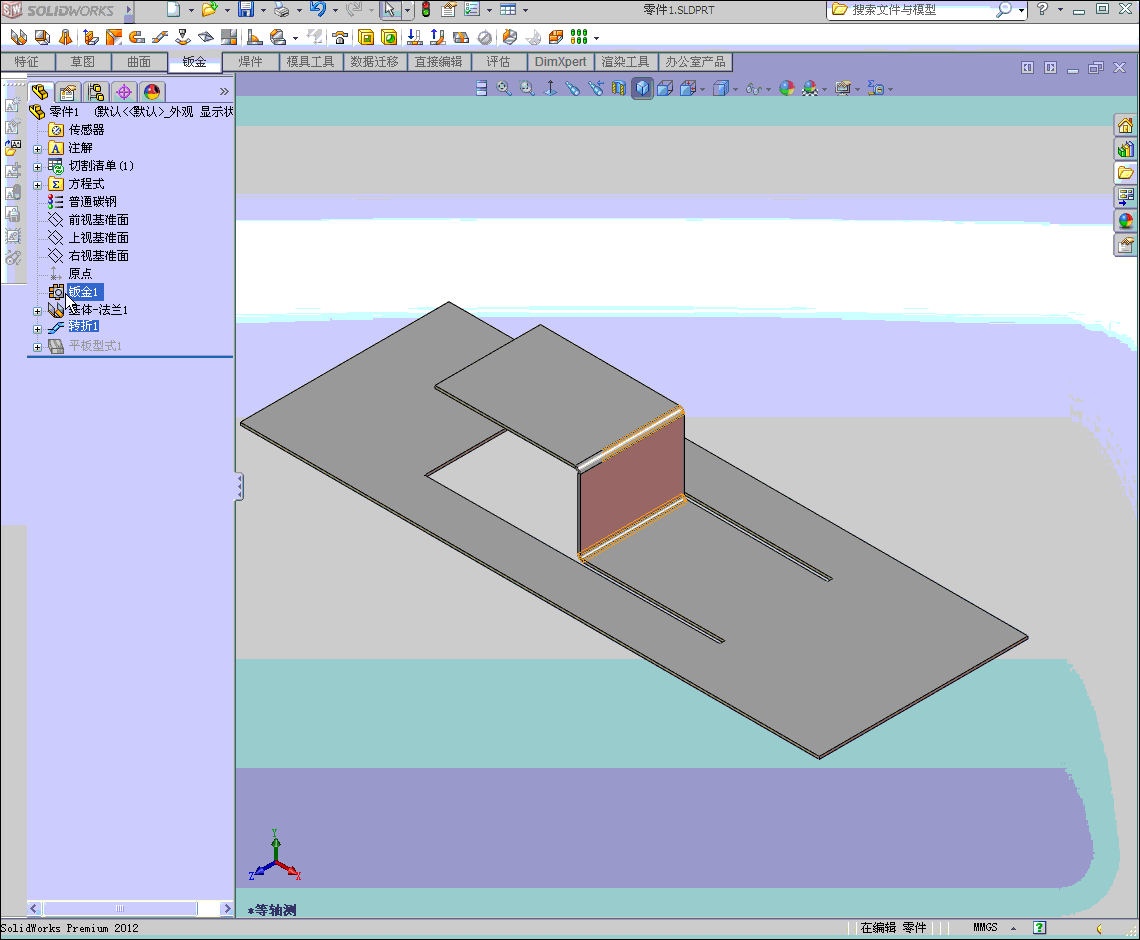Viewport: 1140px width, 940px height.
Task: Click the Undo arrow icon
Action: (x=318, y=9)
